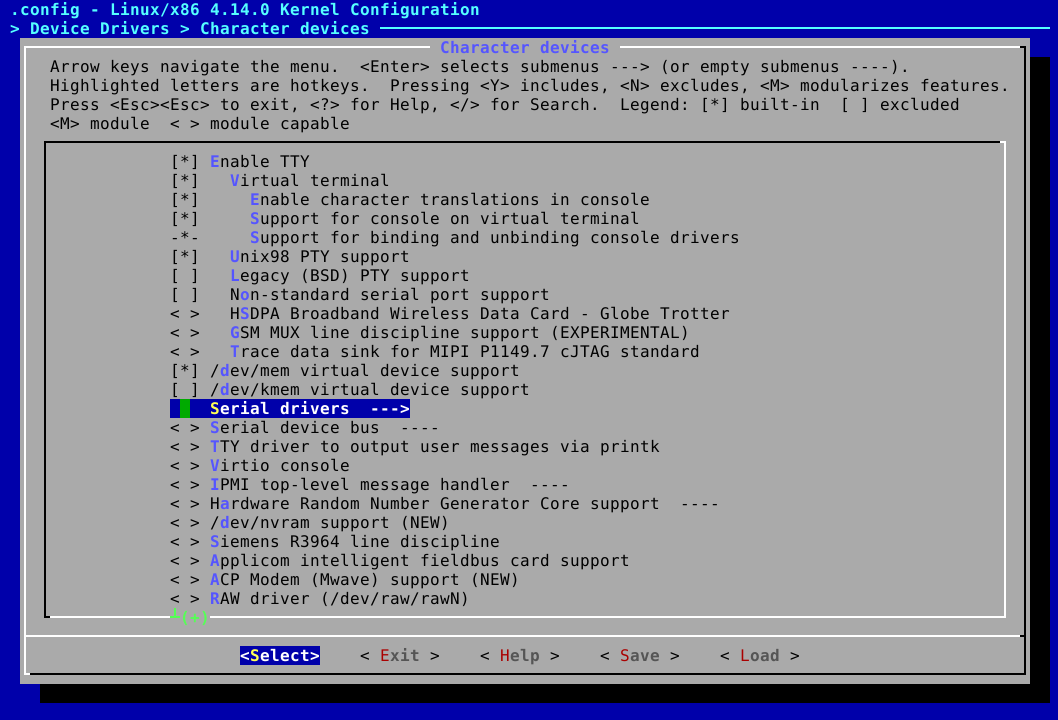The height and width of the screenshot is (720, 1058).
Task: Click Device Drivers in the breadcrumb path
Action: click(x=97, y=28)
